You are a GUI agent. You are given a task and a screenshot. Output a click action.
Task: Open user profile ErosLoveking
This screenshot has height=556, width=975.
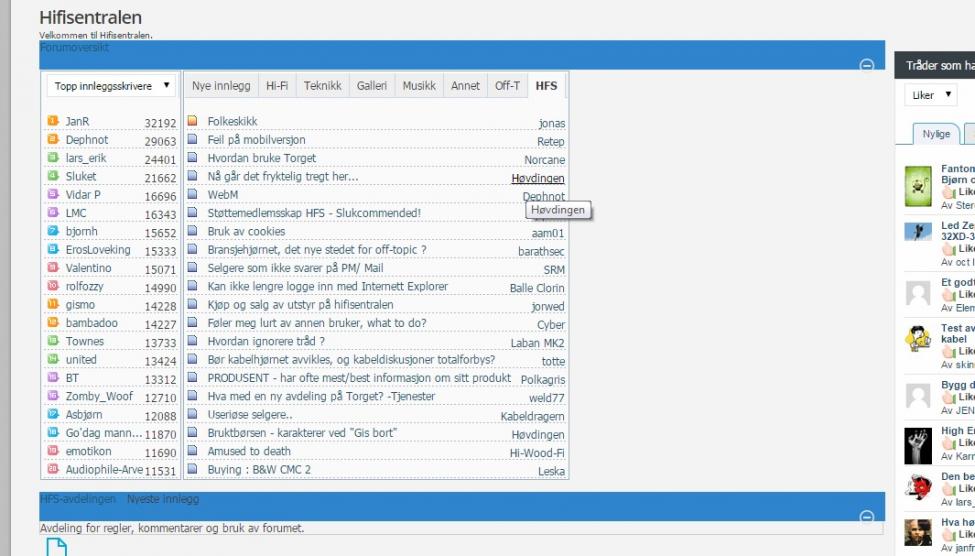tap(98, 249)
